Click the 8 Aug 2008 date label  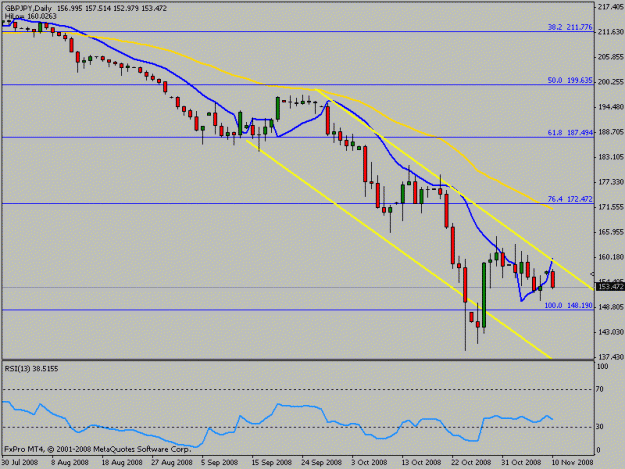(x=70, y=463)
